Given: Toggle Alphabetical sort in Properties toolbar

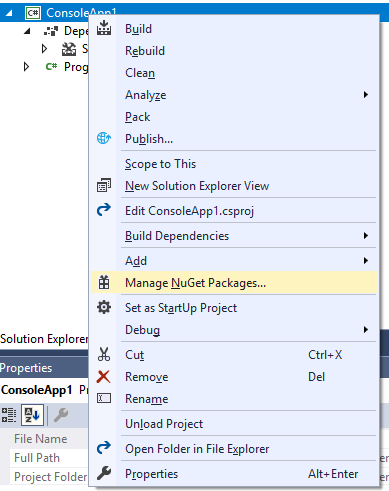Looking at the screenshot, I should point(32,415).
